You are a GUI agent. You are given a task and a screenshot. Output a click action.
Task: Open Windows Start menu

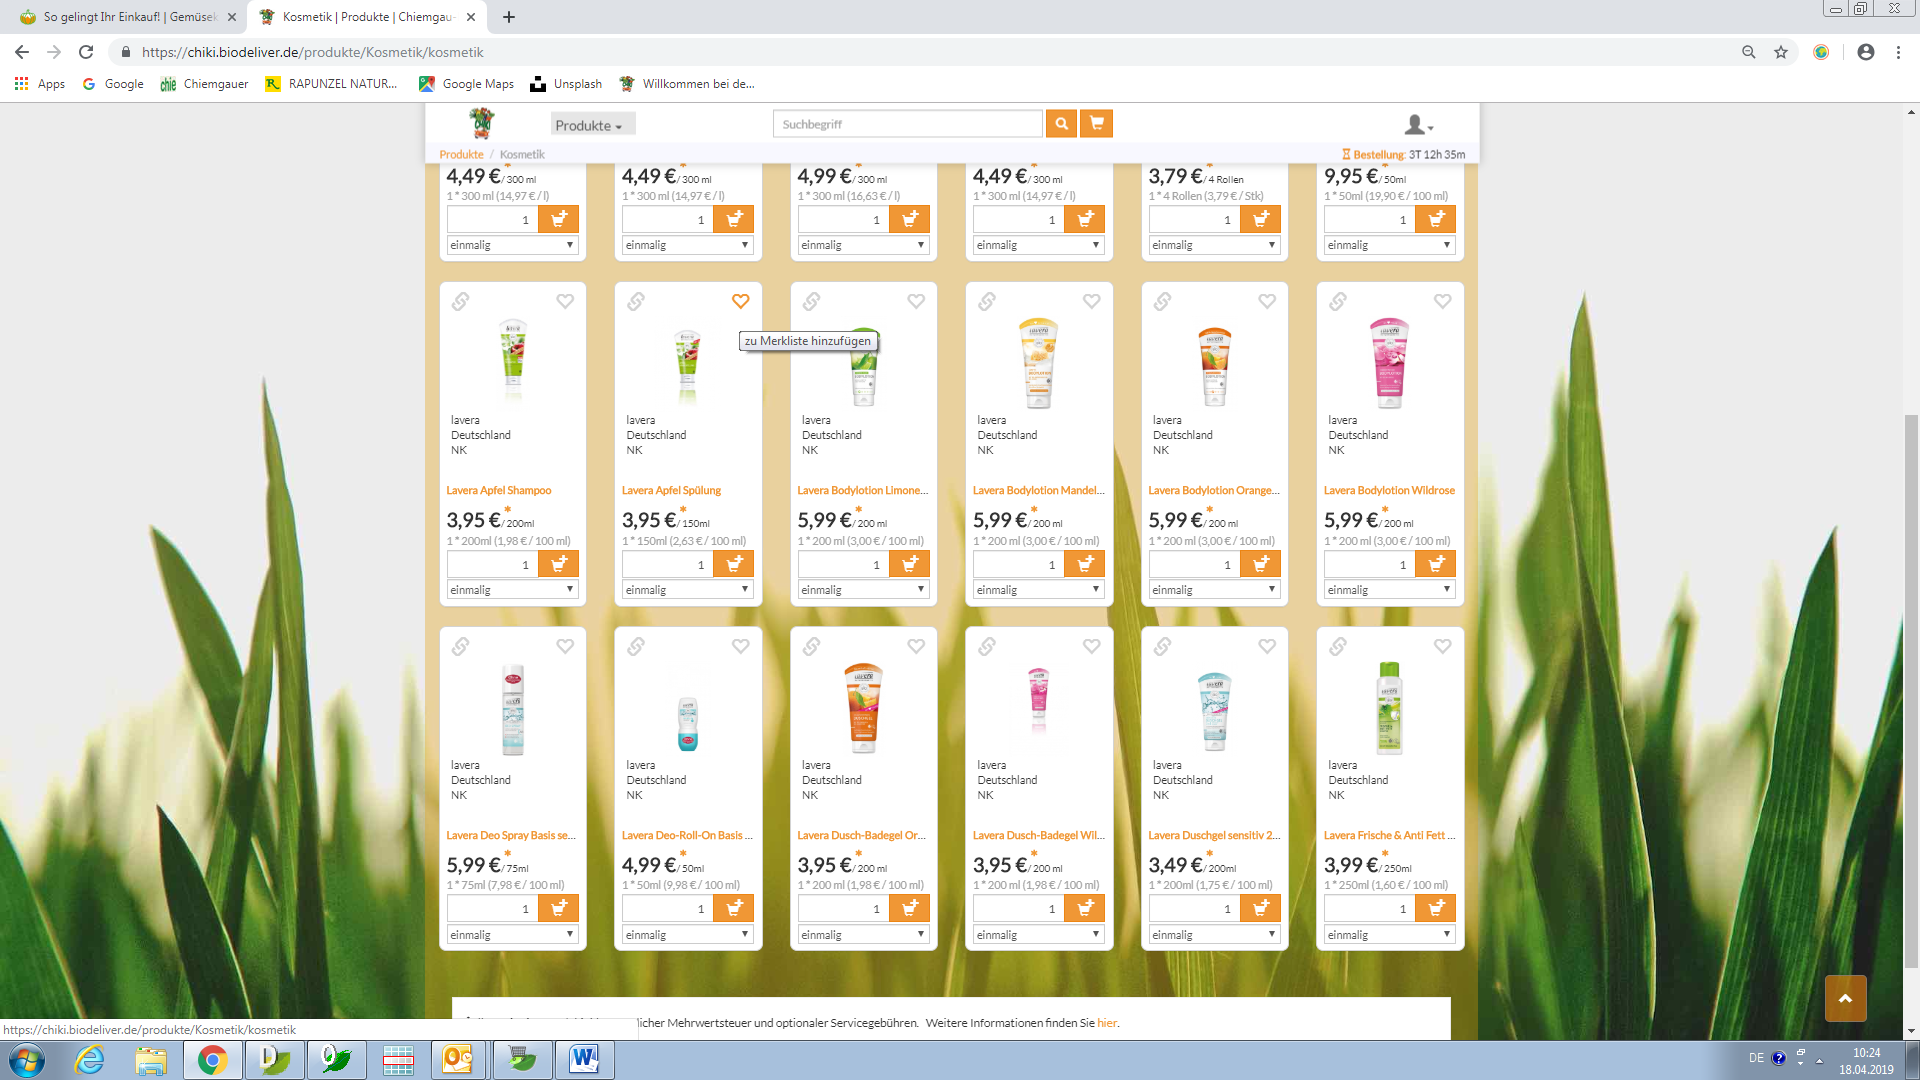[x=27, y=1060]
